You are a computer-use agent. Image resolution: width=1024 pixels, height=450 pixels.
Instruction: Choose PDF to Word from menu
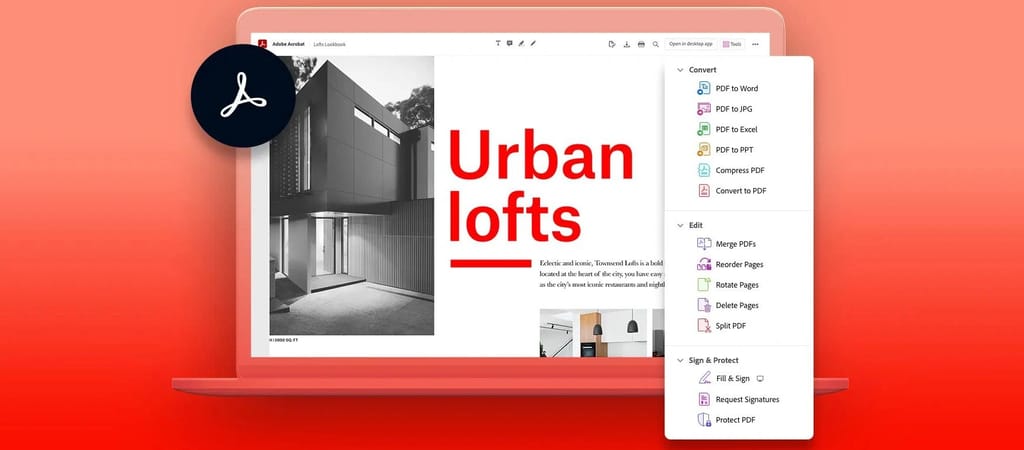coord(736,89)
